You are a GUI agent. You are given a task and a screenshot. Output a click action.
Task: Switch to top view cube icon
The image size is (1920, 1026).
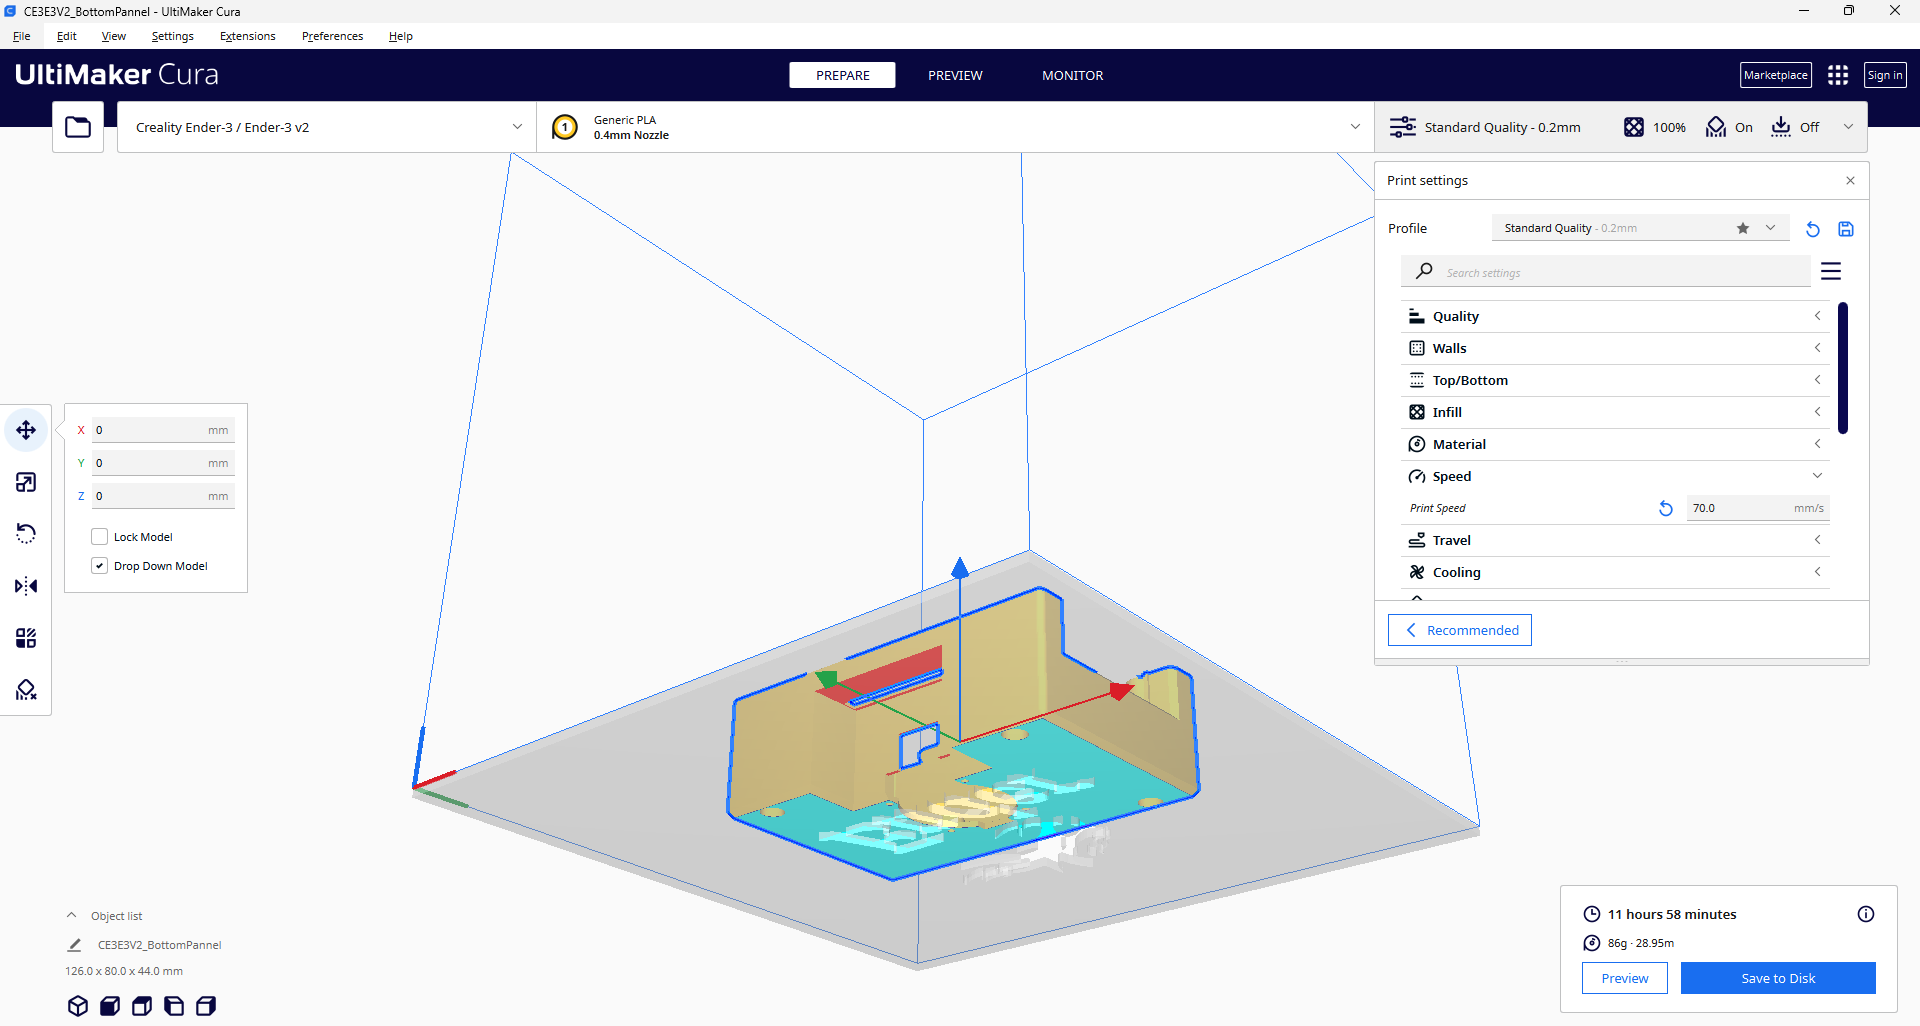pos(142,1006)
